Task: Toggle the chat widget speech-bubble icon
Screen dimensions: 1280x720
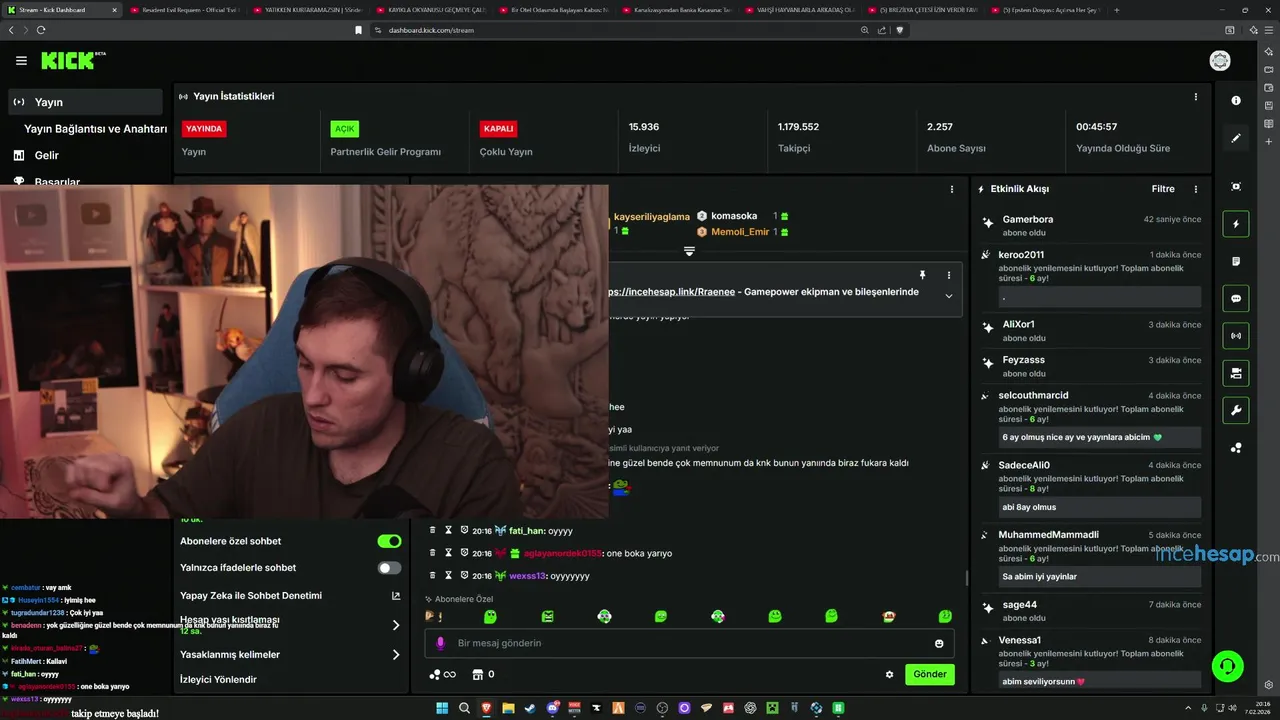Action: 1236,298
